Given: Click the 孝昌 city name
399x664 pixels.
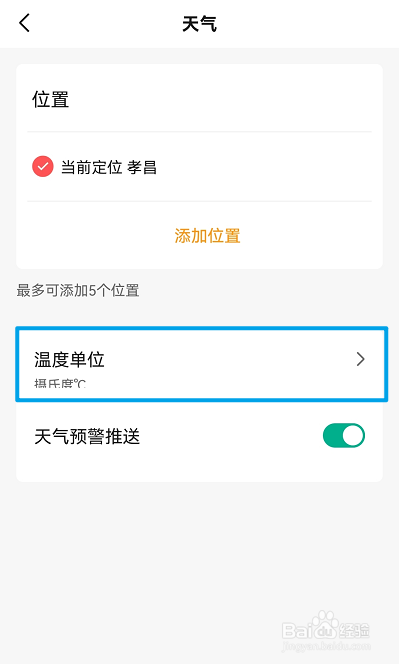Looking at the screenshot, I should tap(142, 167).
